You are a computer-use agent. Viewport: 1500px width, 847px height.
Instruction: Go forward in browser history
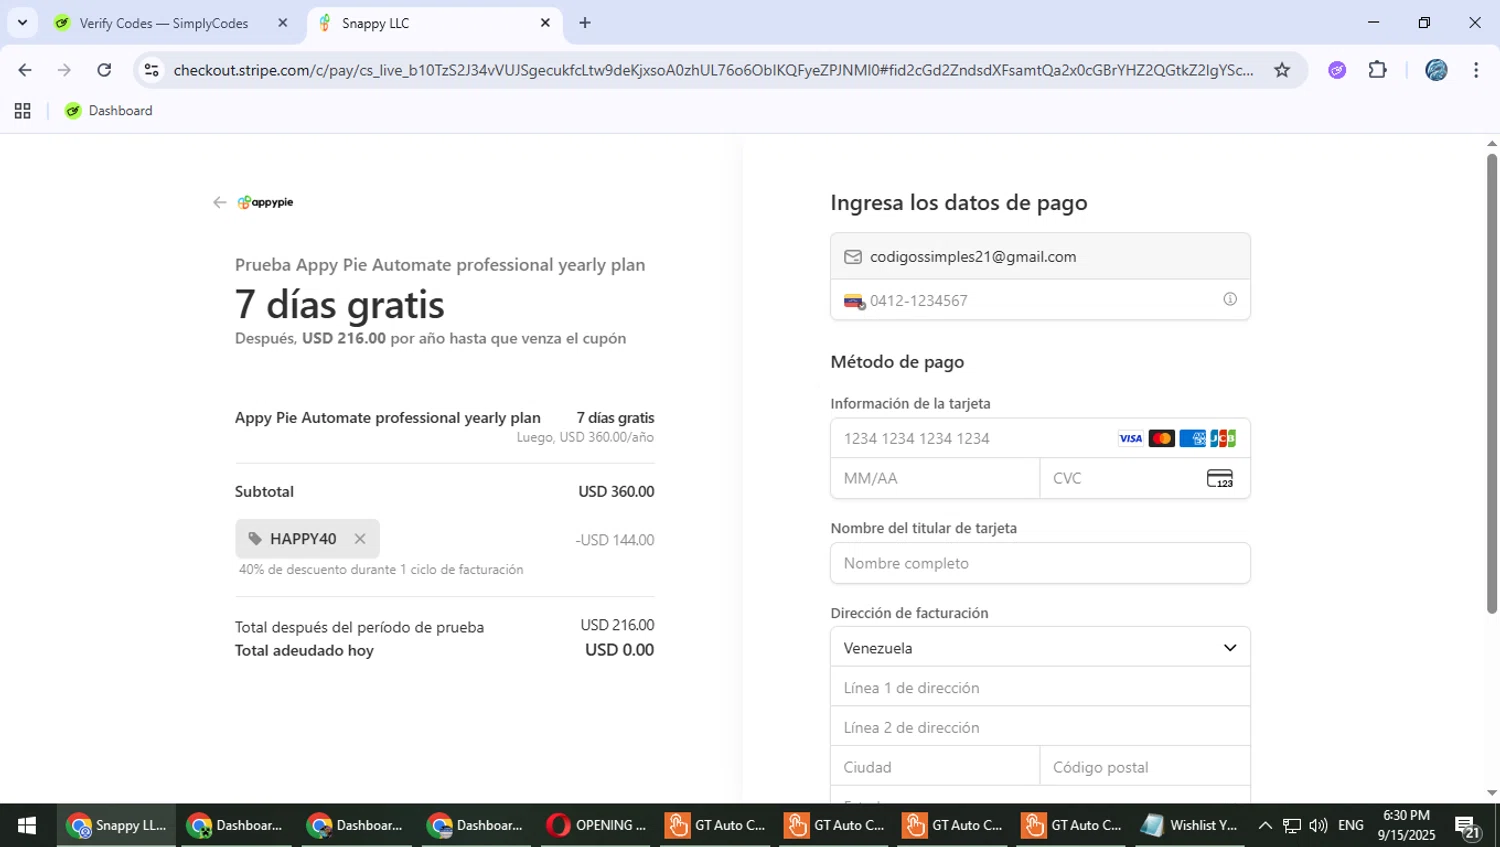(x=64, y=70)
